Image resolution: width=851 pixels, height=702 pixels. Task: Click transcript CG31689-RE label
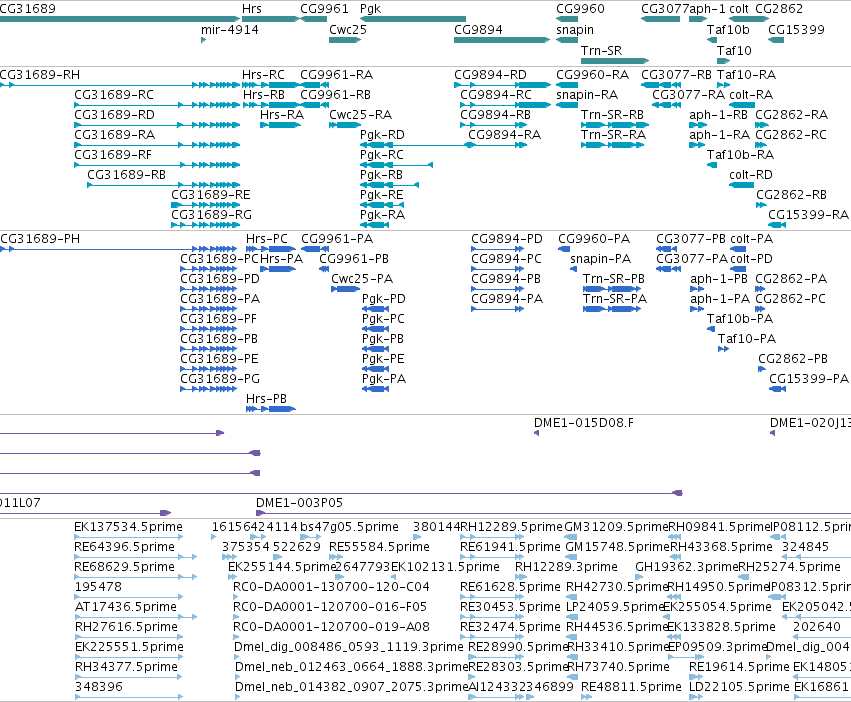[211, 195]
